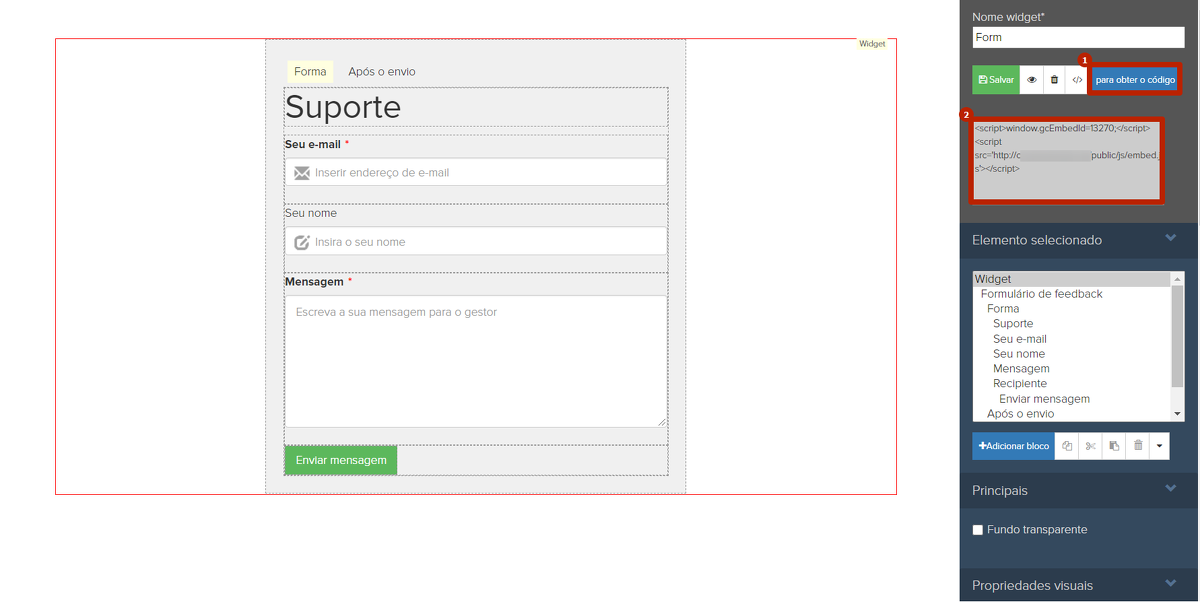
Task: Click the trash icon beside preview
Action: tap(1054, 80)
